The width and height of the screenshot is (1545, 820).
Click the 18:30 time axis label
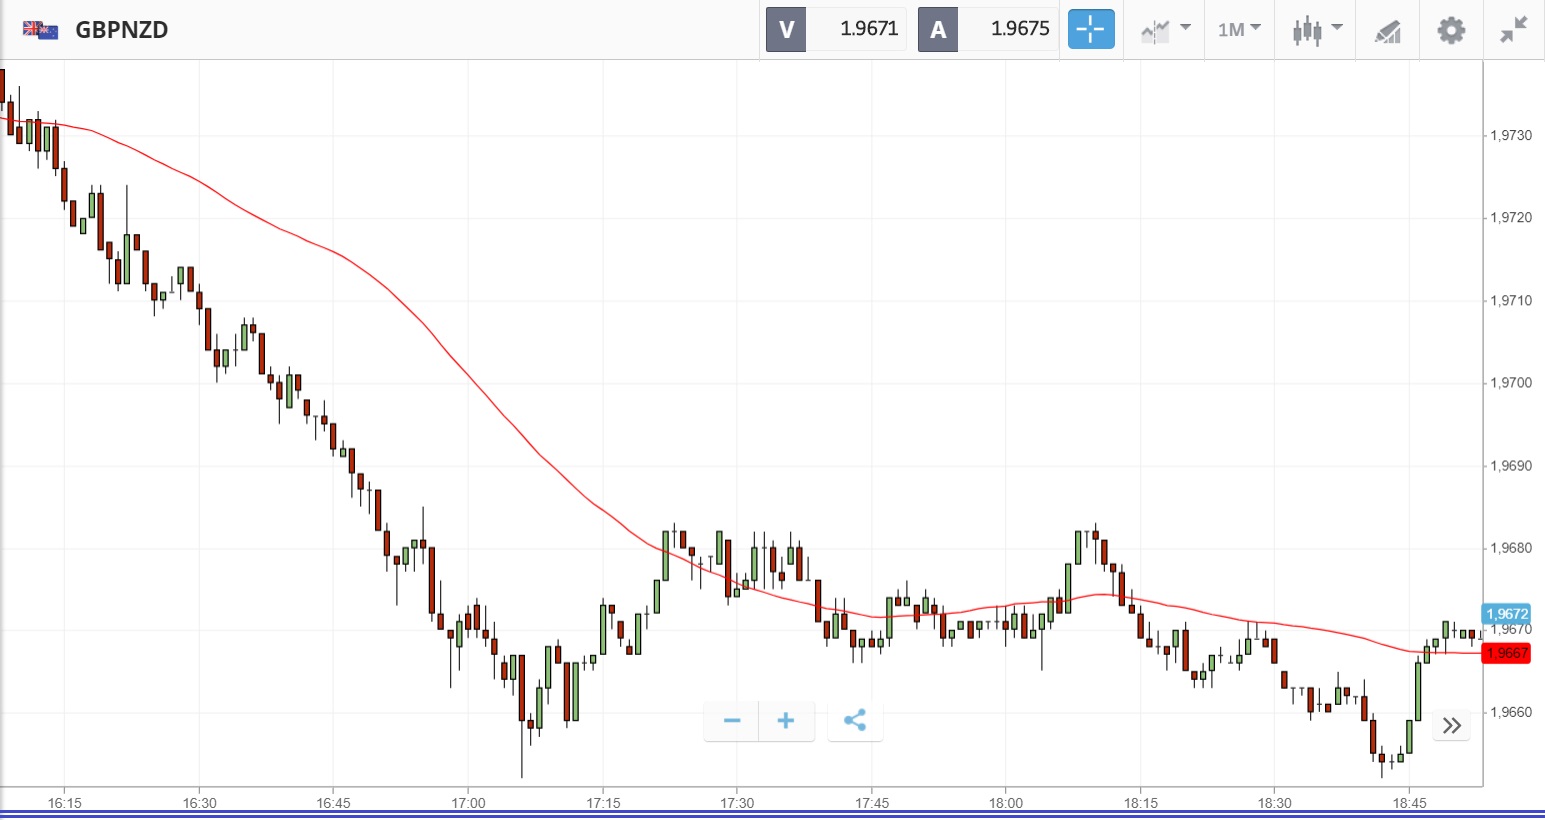pyautogui.click(x=1275, y=803)
